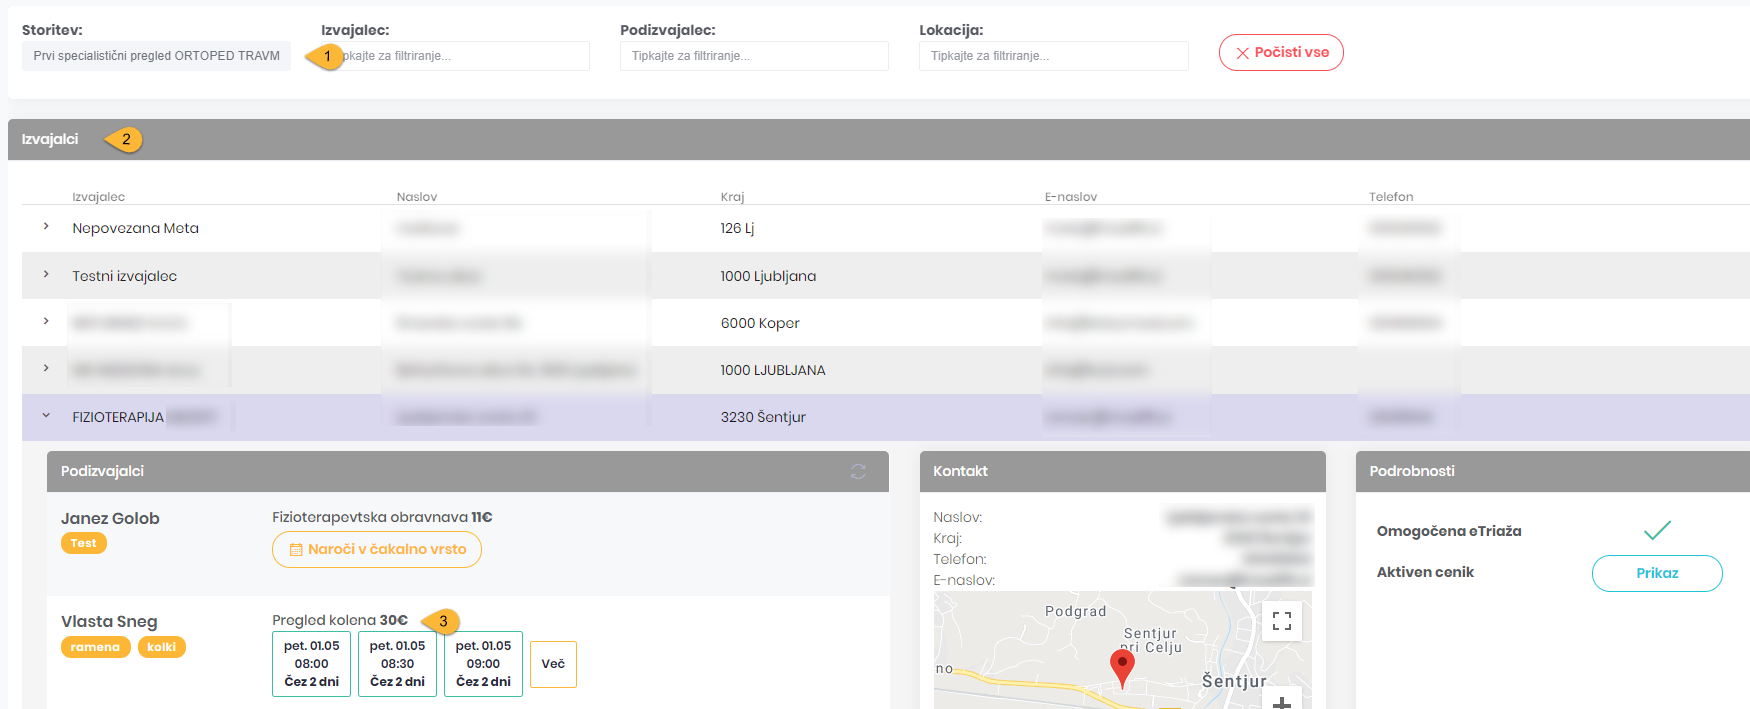Show more slots with Več
This screenshot has width=1750, height=709.
click(x=553, y=664)
